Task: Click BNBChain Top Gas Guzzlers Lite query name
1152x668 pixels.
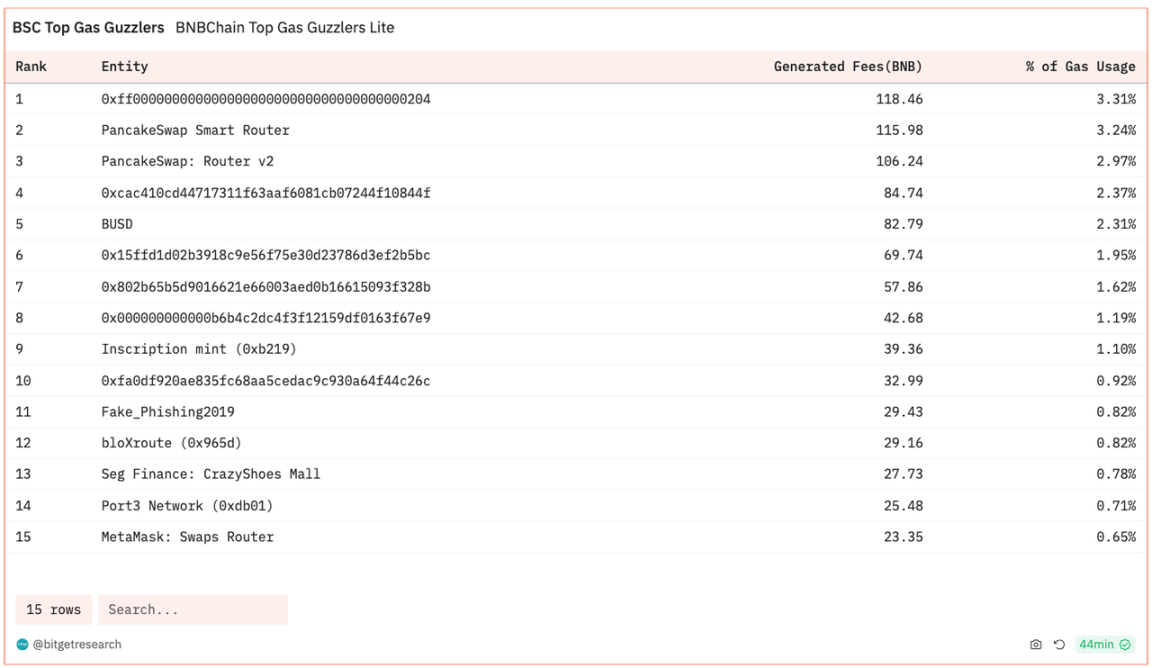Action: 285,28
